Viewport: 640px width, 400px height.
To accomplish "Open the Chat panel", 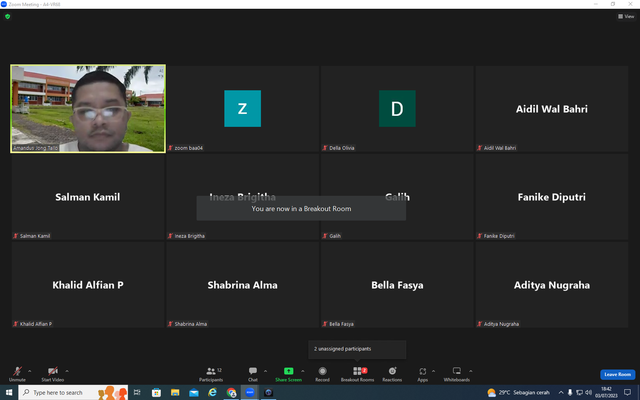I will 253,374.
